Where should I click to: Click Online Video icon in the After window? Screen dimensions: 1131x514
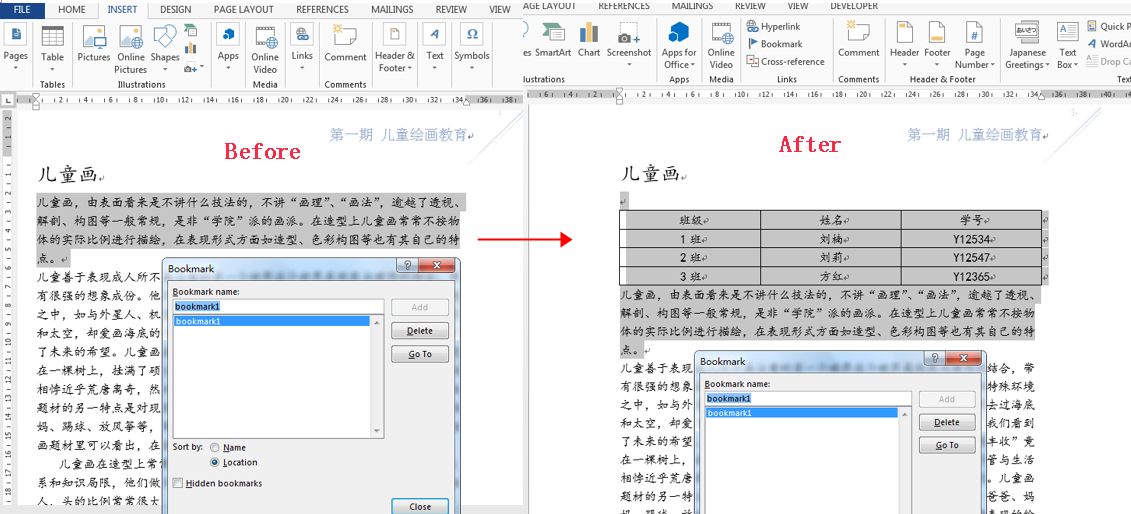tap(721, 33)
